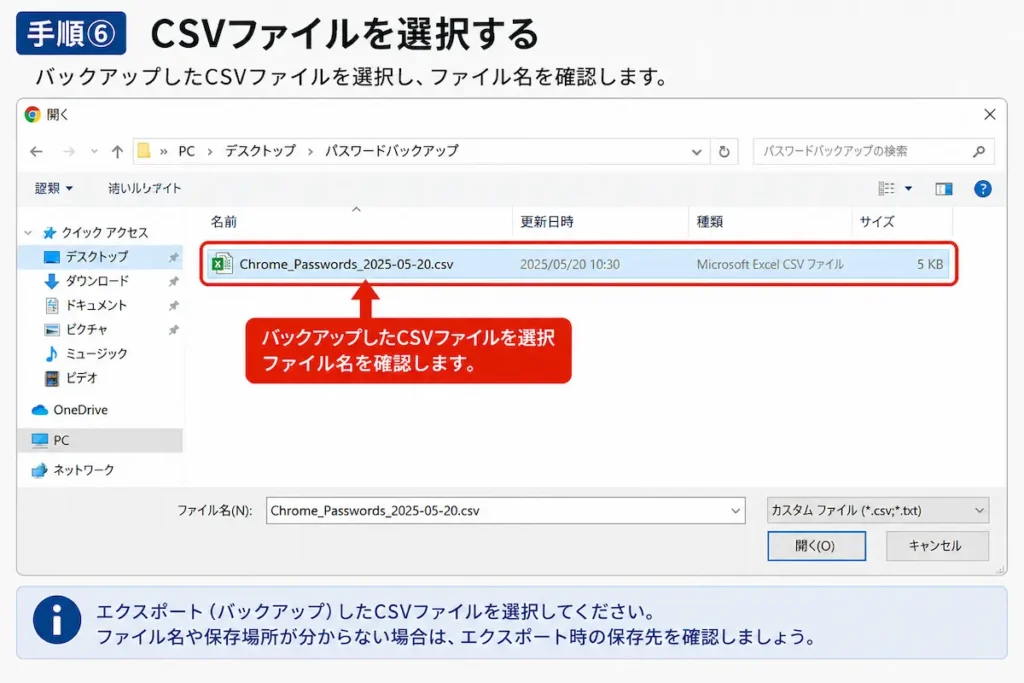Click the file date 2025/05/20 10:30
This screenshot has height=683, width=1024.
click(x=569, y=264)
